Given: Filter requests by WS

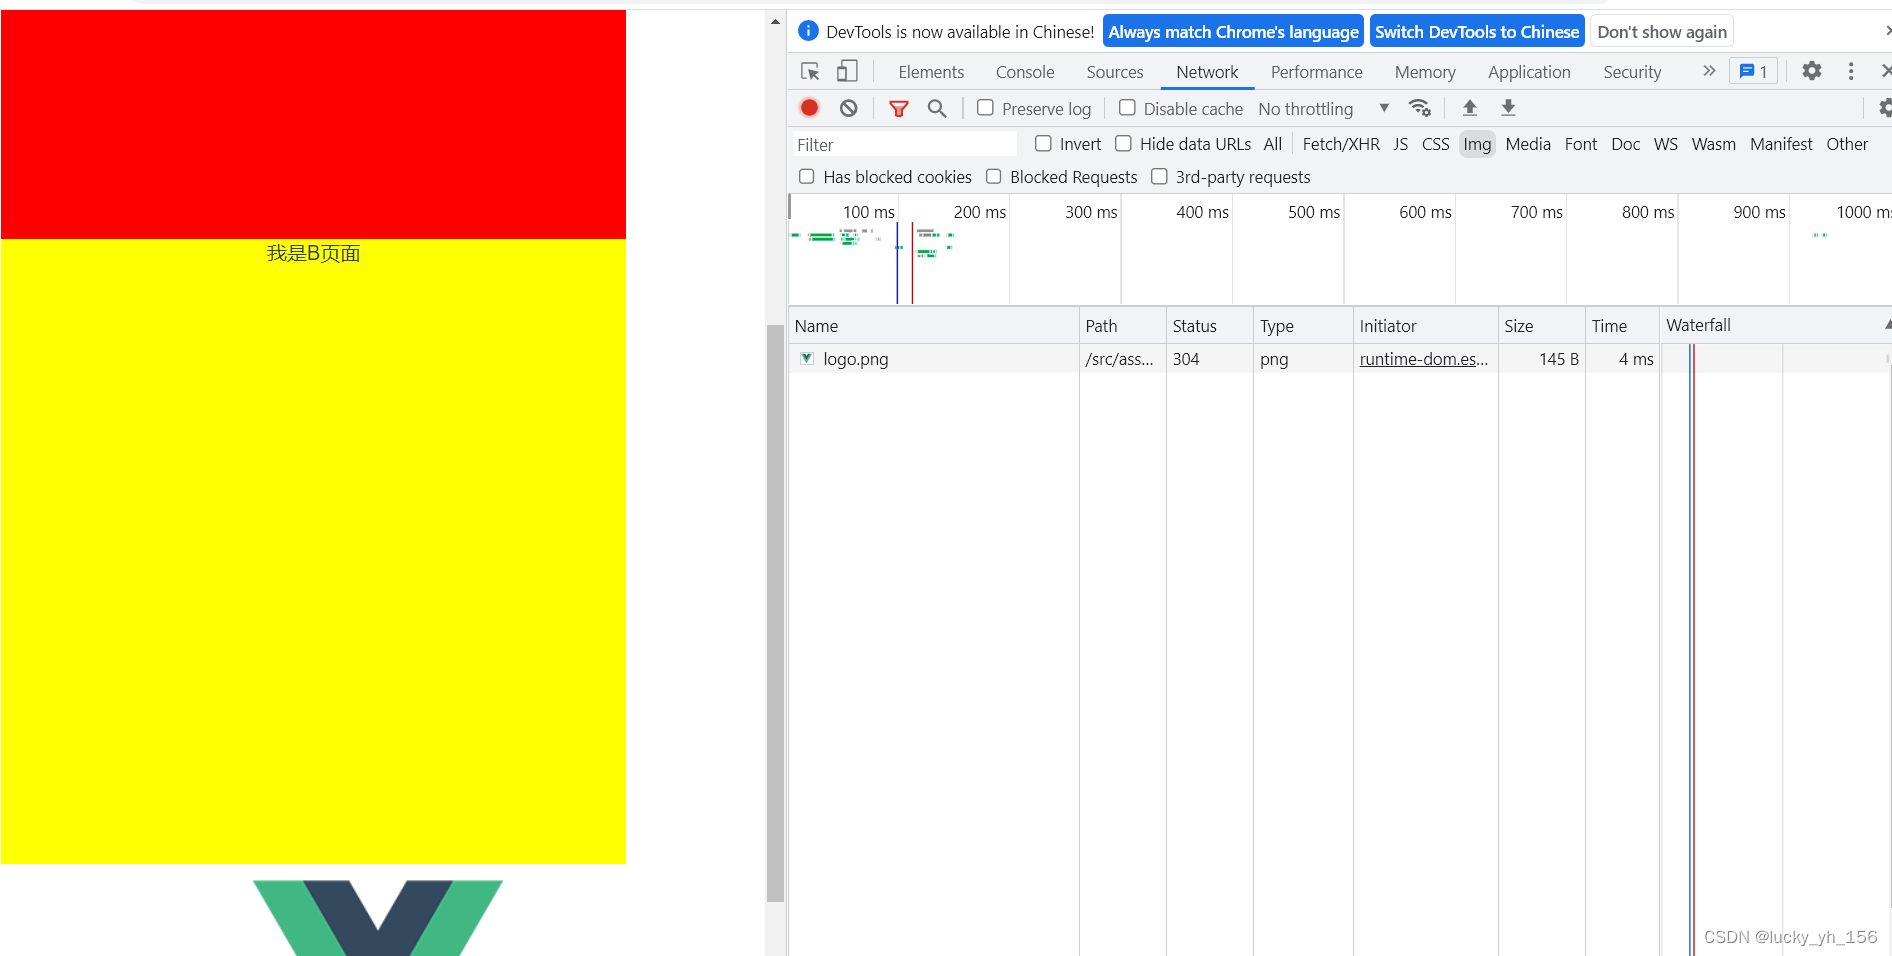Looking at the screenshot, I should point(1665,144).
